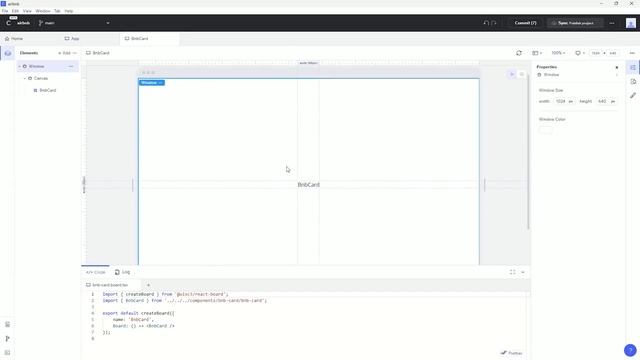The image size is (640, 360).
Task: Click the canvas left resize handle
Action: pyautogui.click(x=133, y=185)
